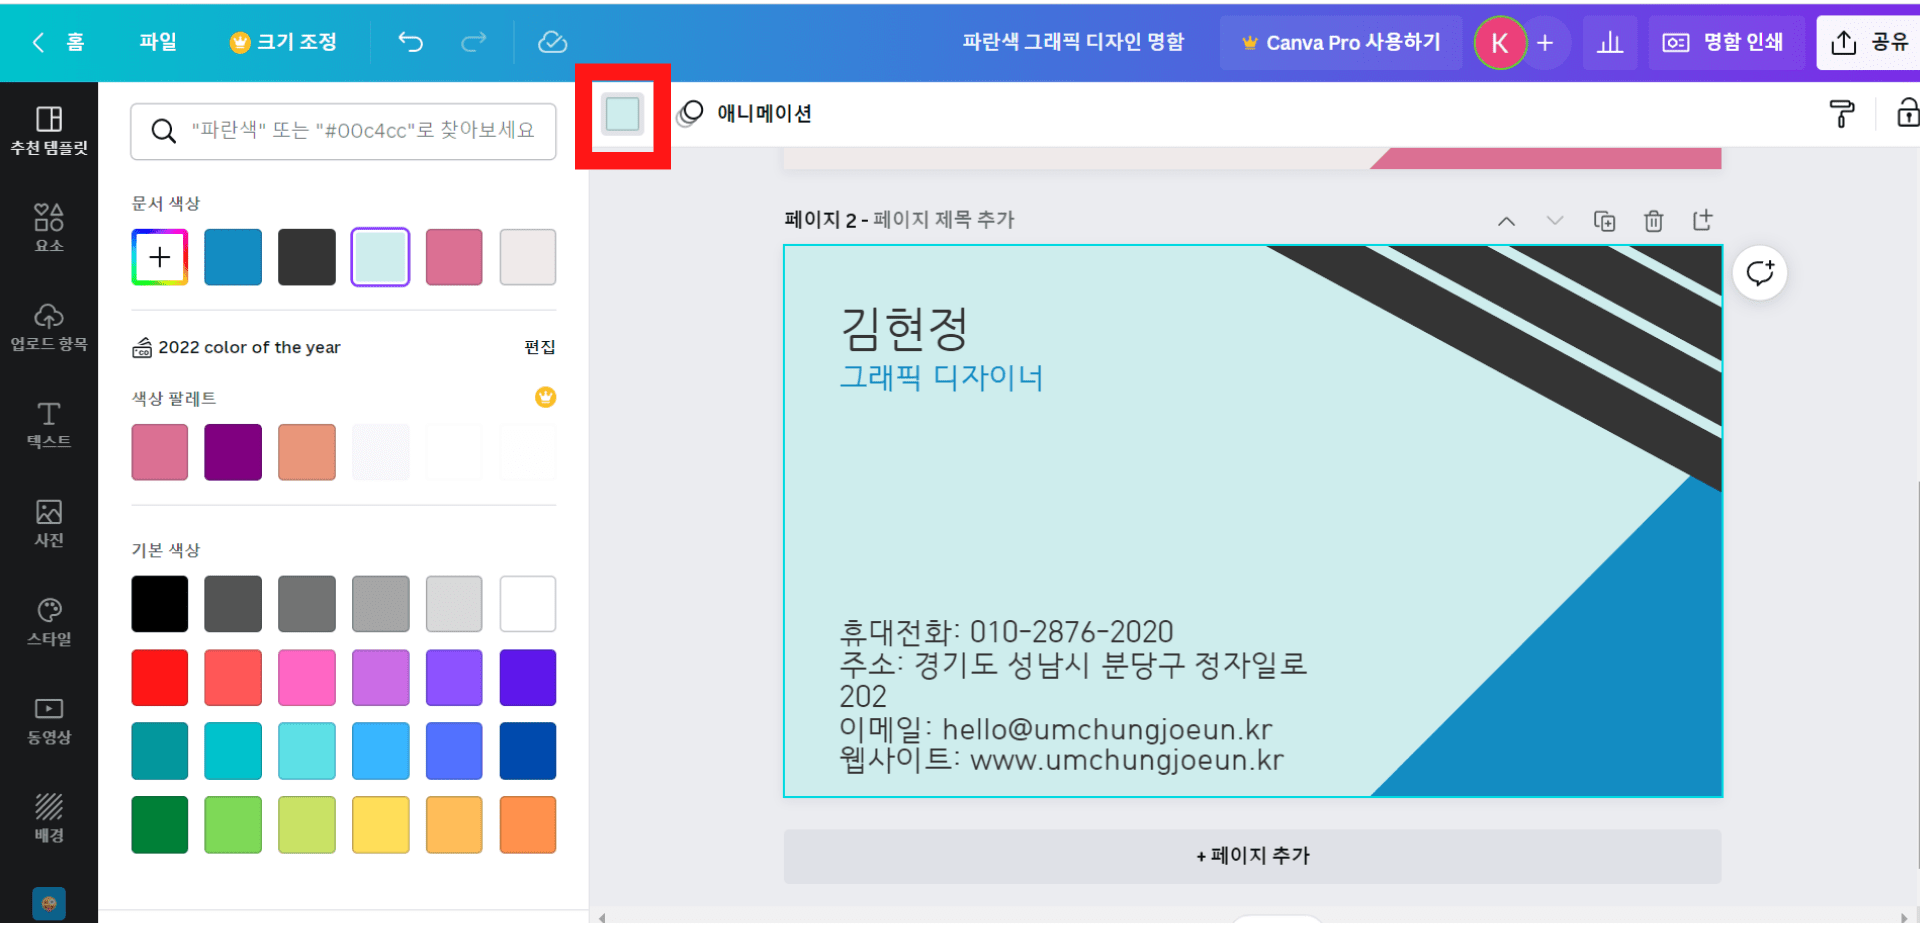Click the color search input field
Image resolution: width=1920 pixels, height=926 pixels.
[360, 131]
